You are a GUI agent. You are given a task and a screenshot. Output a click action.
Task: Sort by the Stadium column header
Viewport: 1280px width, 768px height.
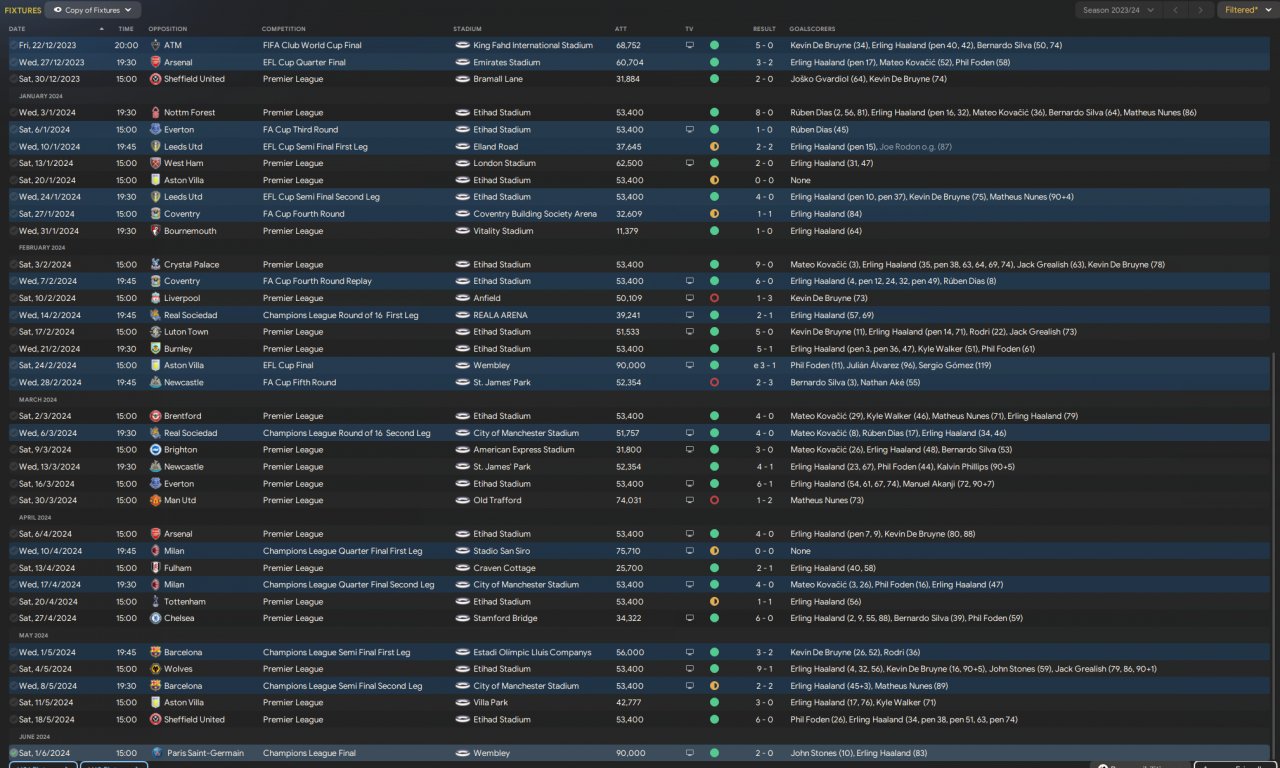467,29
